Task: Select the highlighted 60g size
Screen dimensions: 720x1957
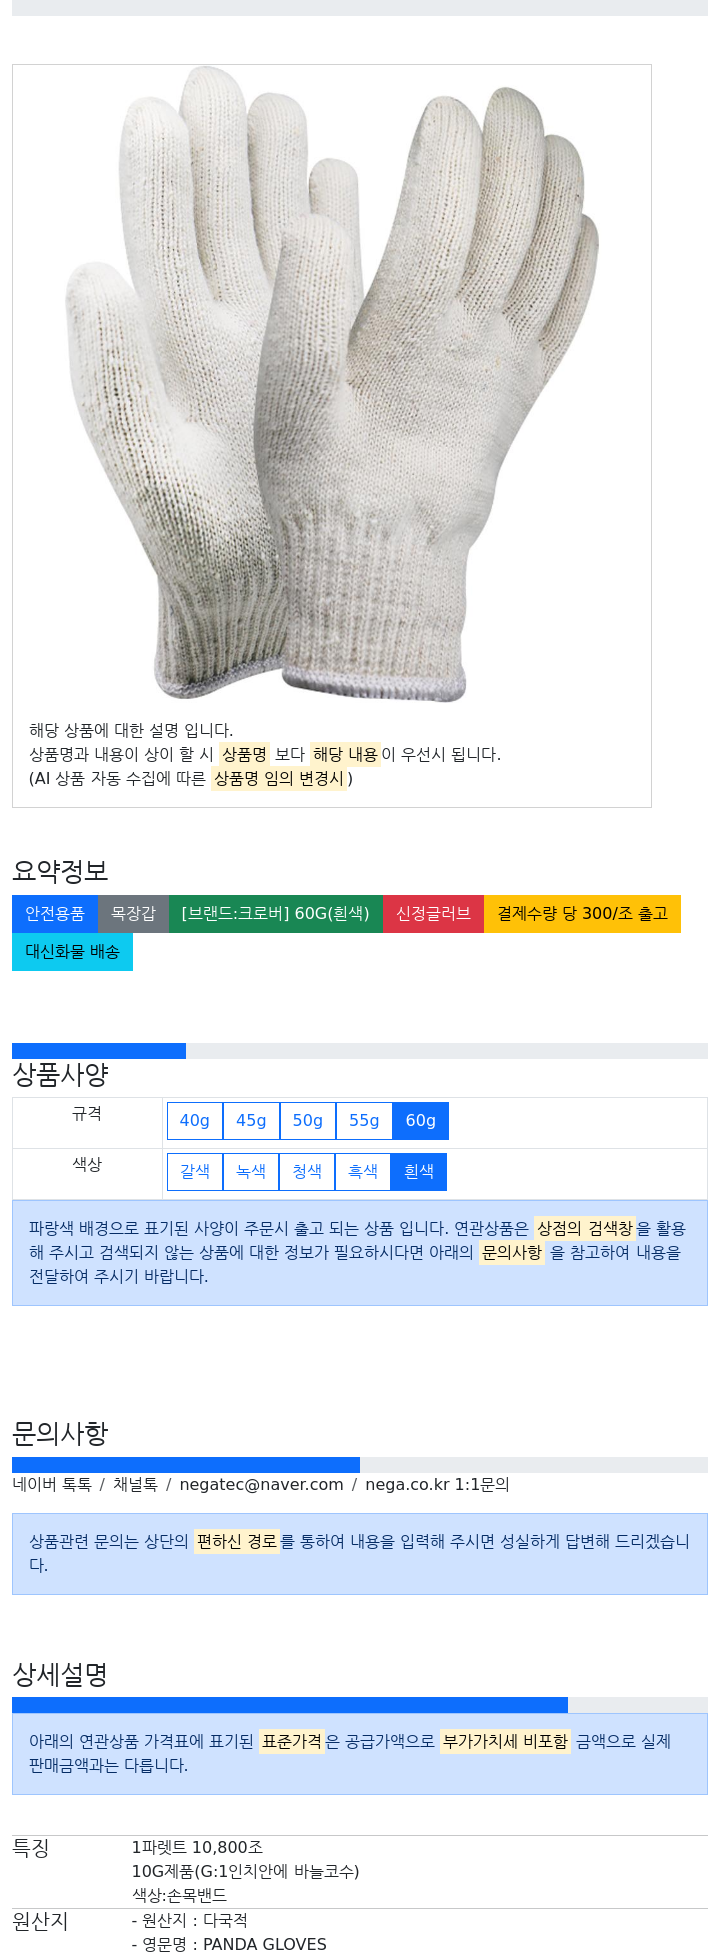Action: (x=421, y=1121)
